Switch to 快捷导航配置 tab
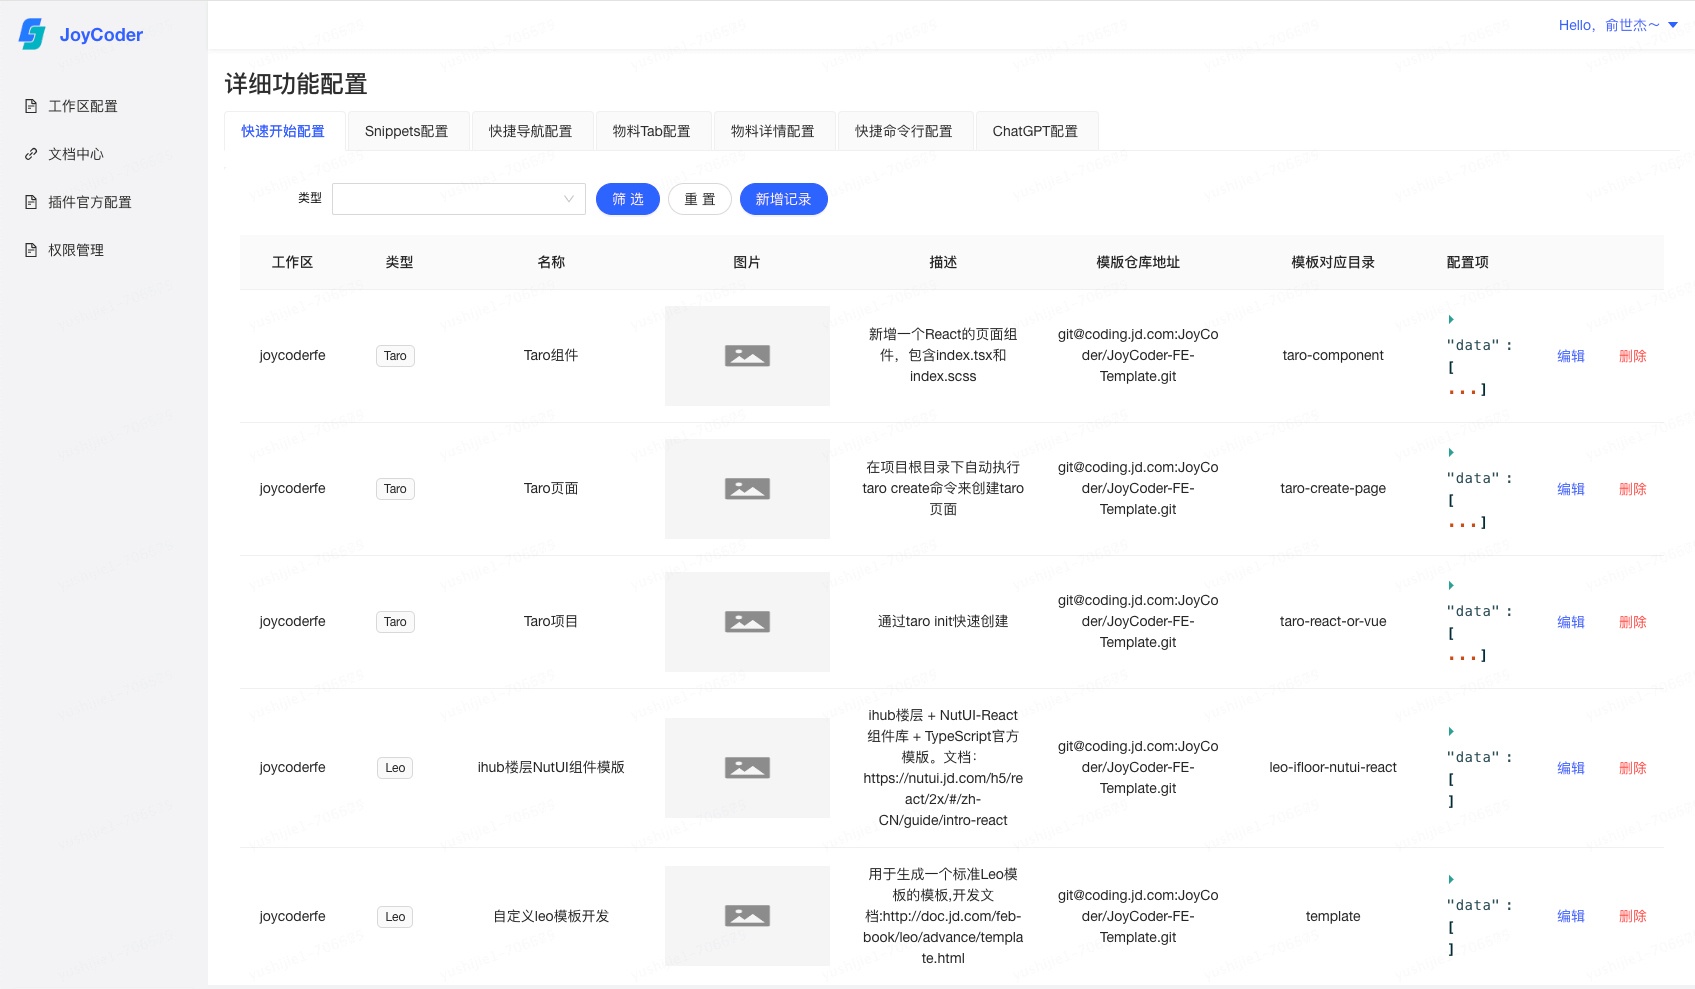Image resolution: width=1695 pixels, height=989 pixels. (x=530, y=131)
